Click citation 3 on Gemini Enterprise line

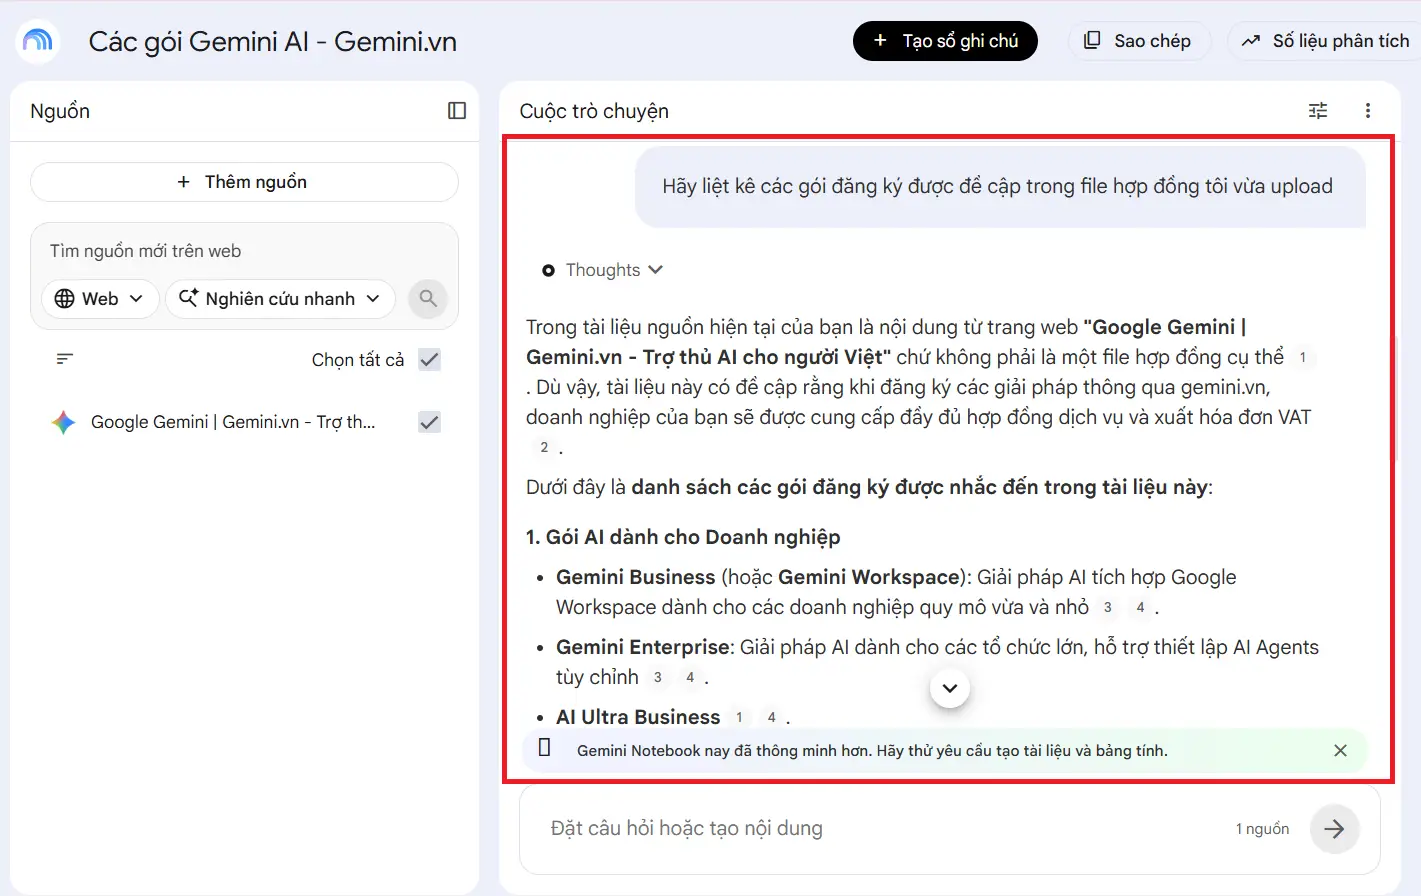click(657, 677)
